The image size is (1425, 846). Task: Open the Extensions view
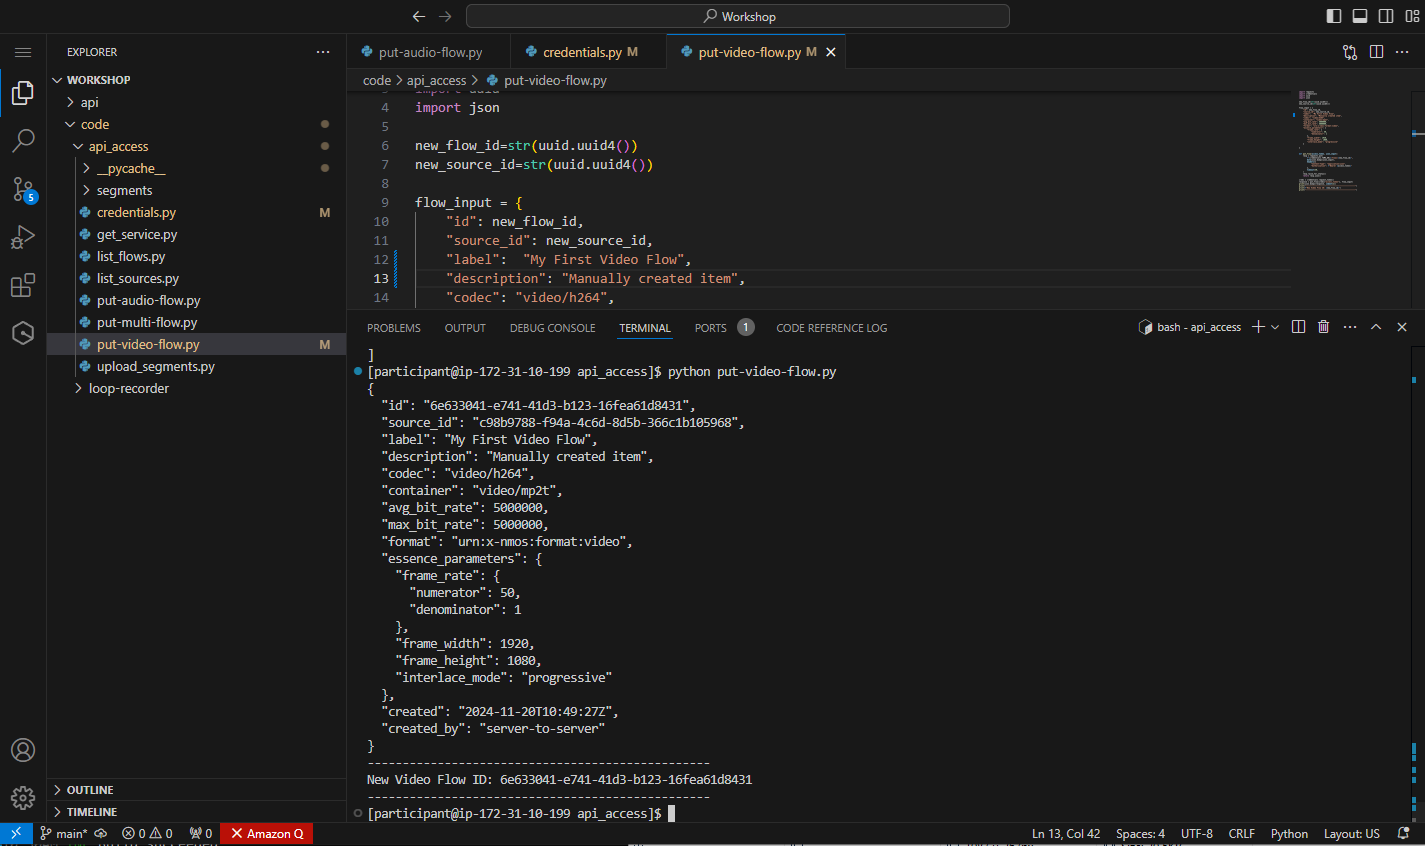point(23,285)
